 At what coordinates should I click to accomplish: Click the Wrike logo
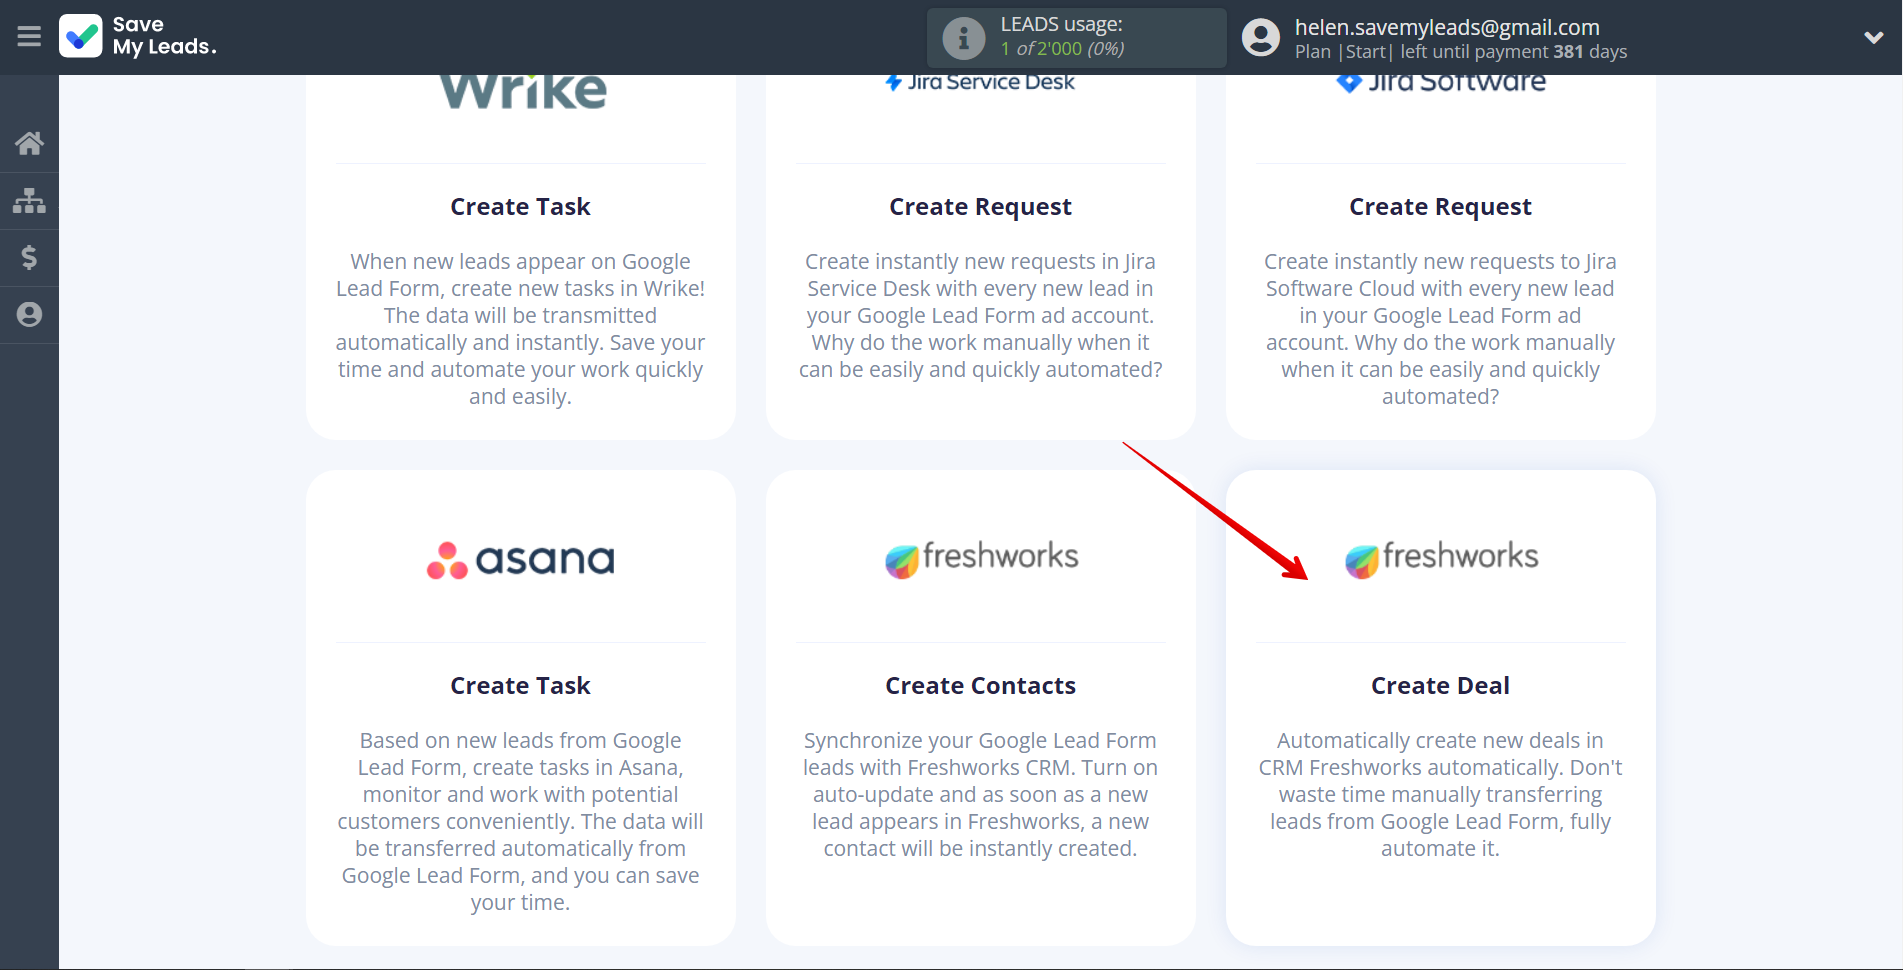click(522, 91)
